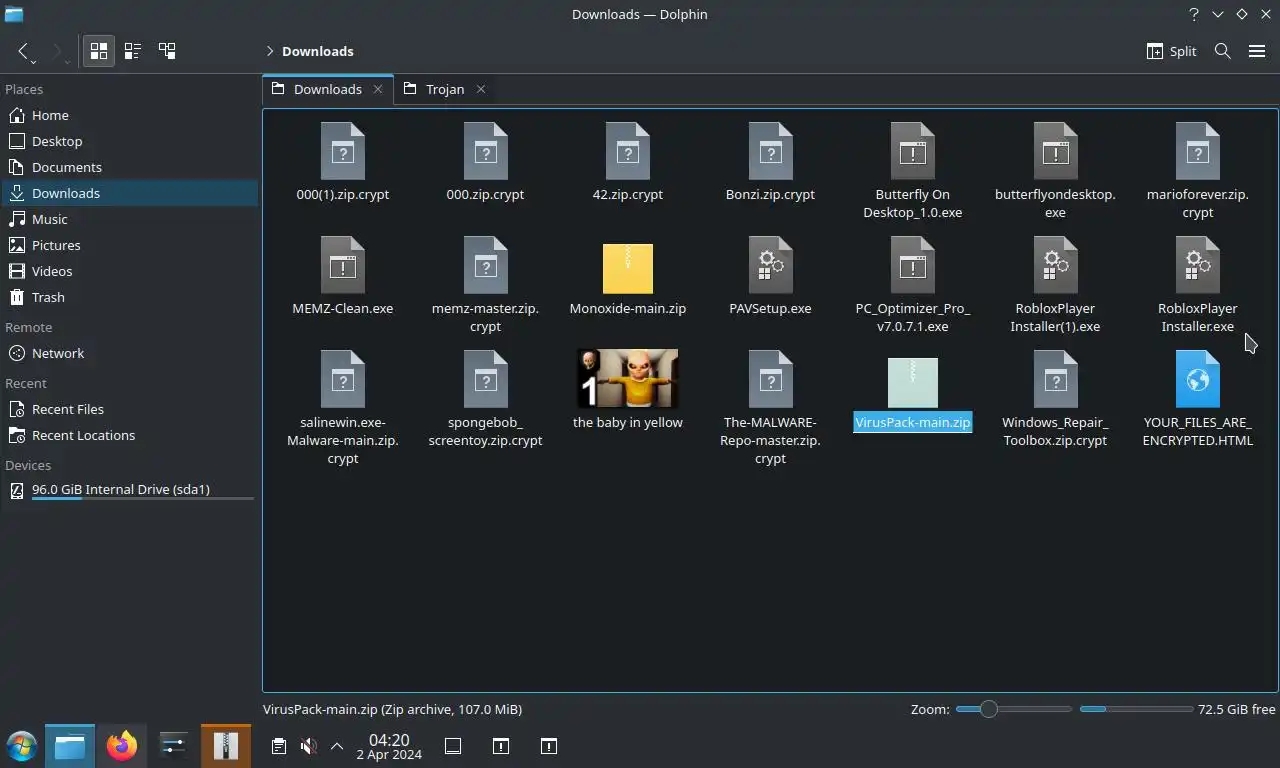Select The-MALWARE-Repo-master.zip.crypt icon
The width and height of the screenshot is (1280, 768).
point(770,379)
